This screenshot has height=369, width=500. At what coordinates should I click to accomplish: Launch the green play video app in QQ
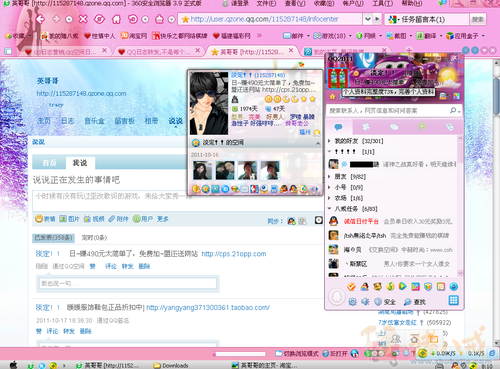pyautogui.click(x=403, y=286)
